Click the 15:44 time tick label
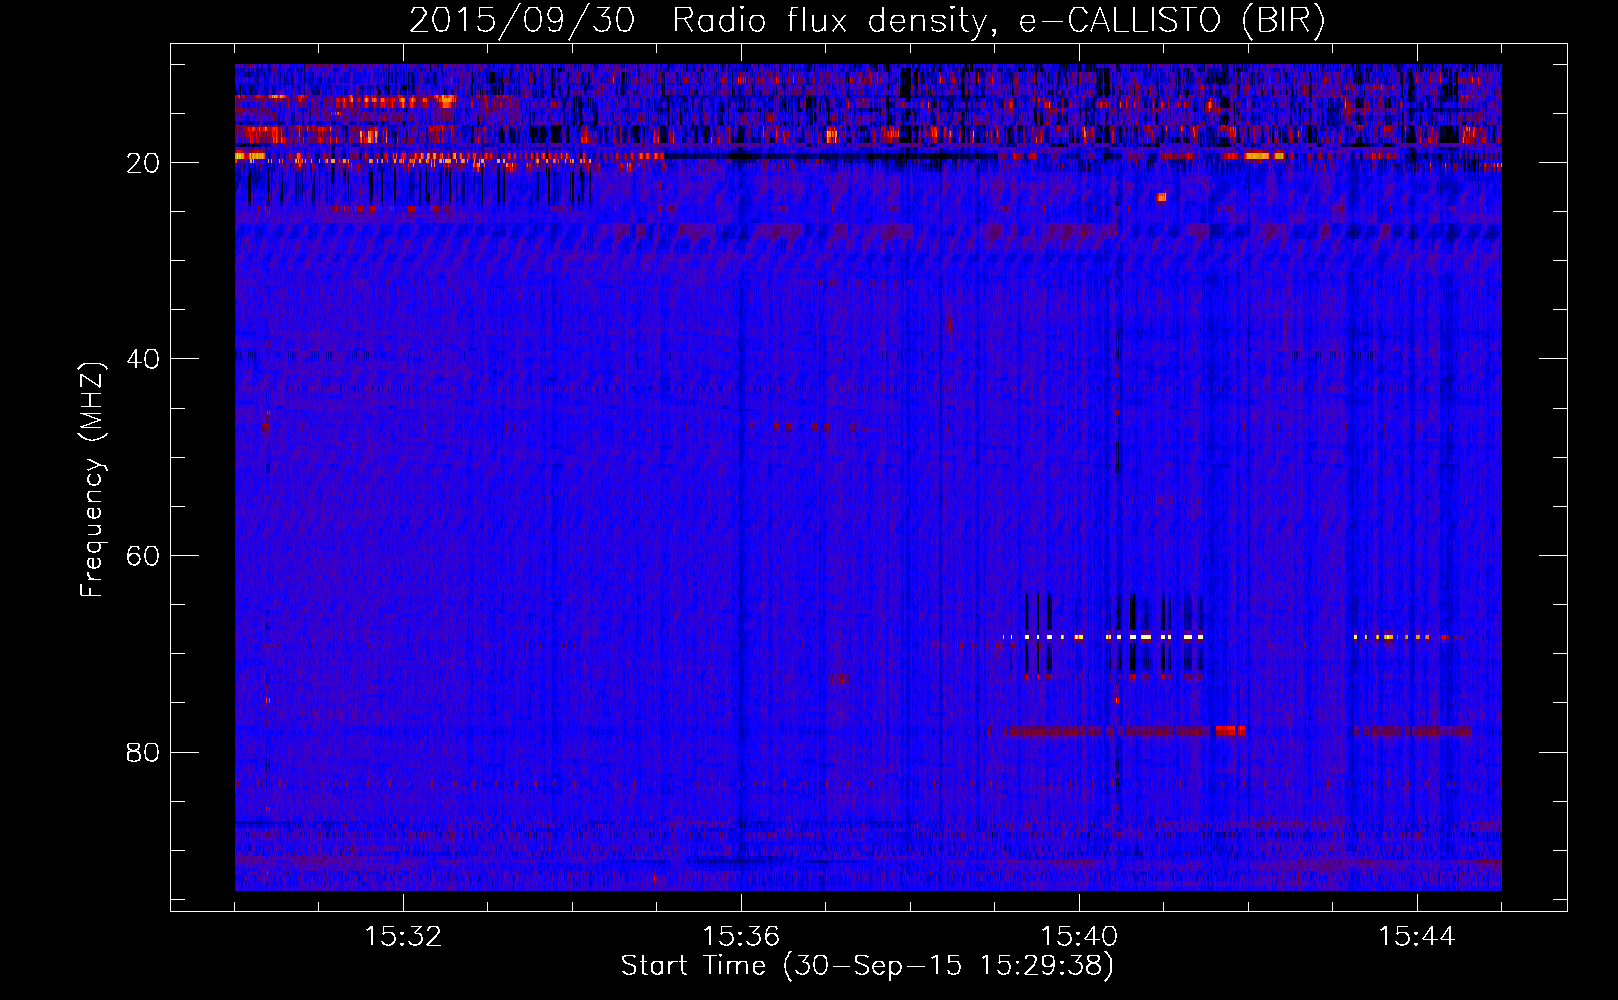The image size is (1618, 1000). [x=1417, y=937]
